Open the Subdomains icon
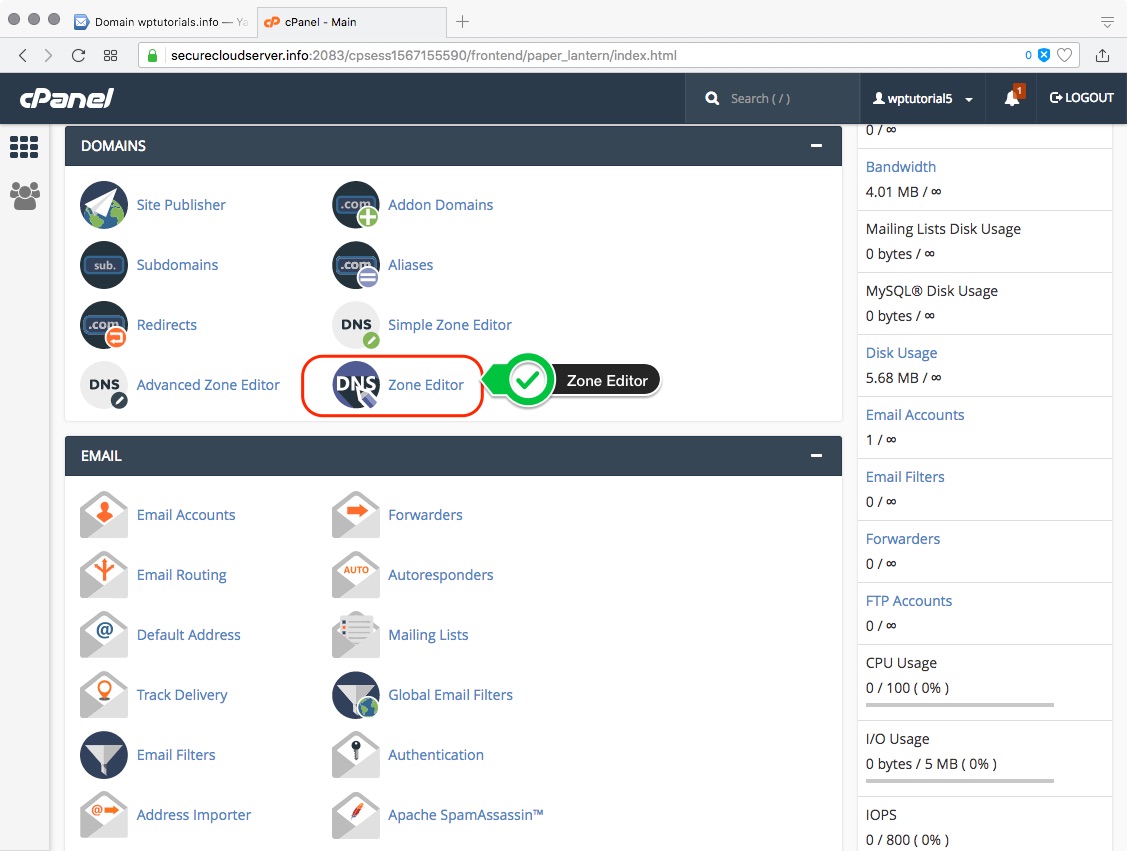The image size is (1127, 851). tap(104, 265)
